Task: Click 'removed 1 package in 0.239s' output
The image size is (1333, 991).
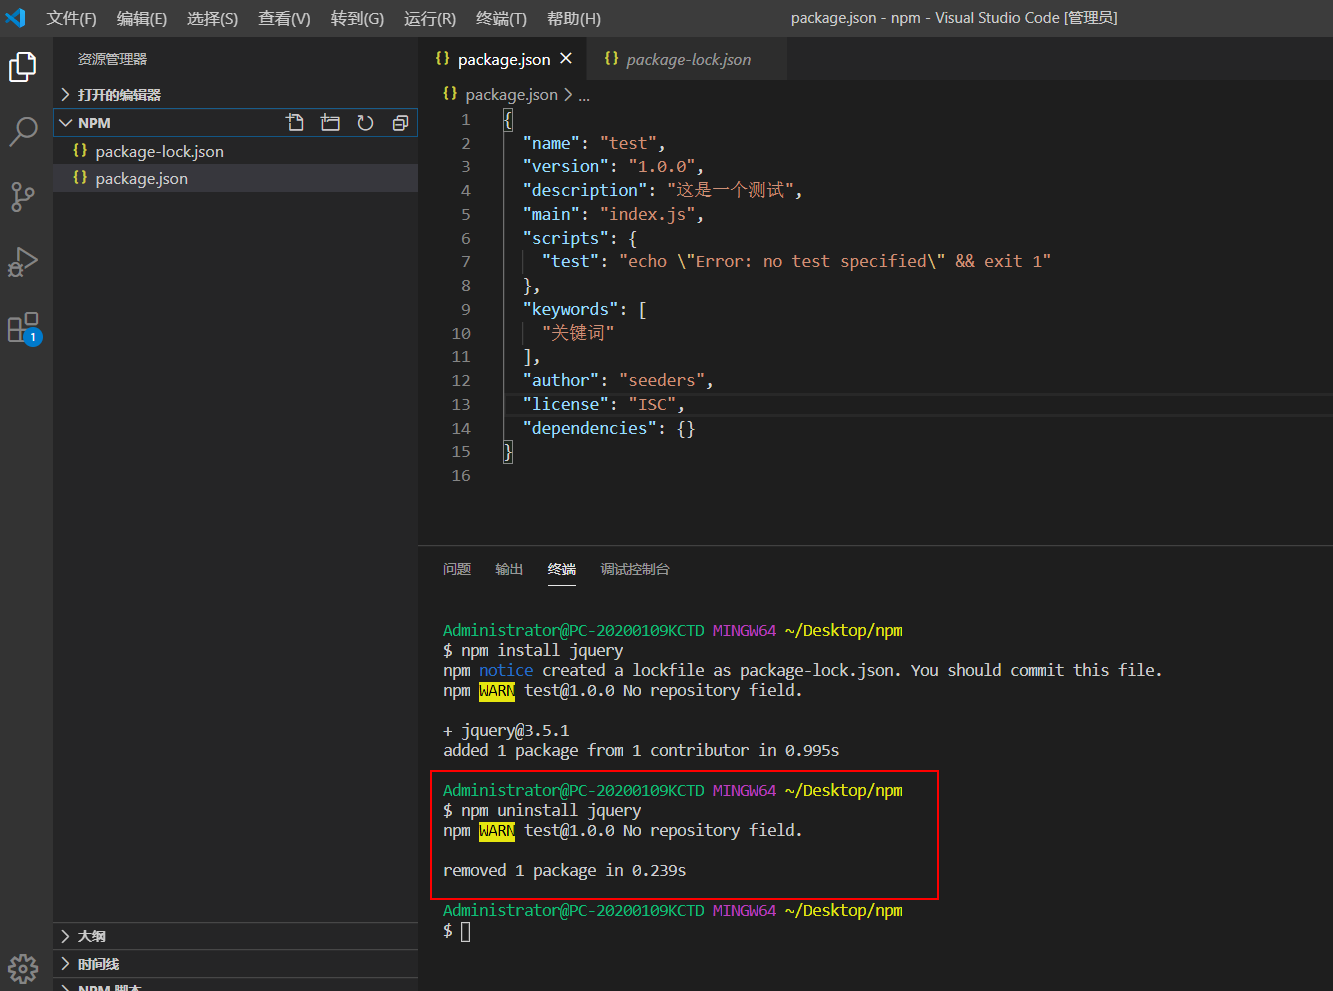Action: [565, 870]
